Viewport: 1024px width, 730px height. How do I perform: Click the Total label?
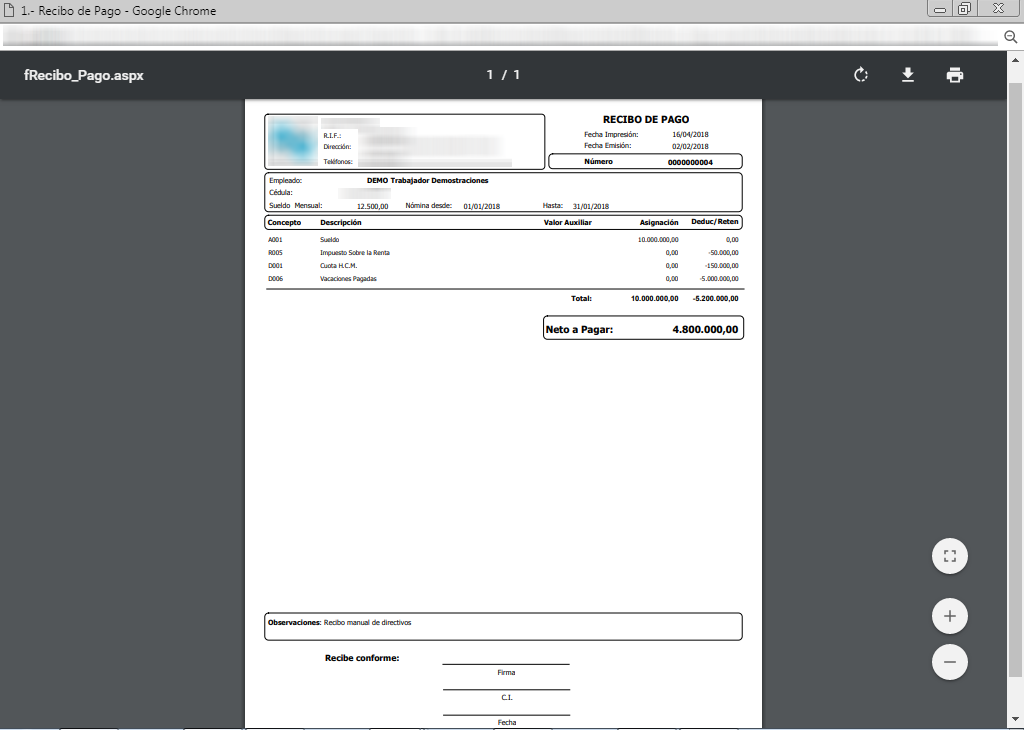(581, 298)
